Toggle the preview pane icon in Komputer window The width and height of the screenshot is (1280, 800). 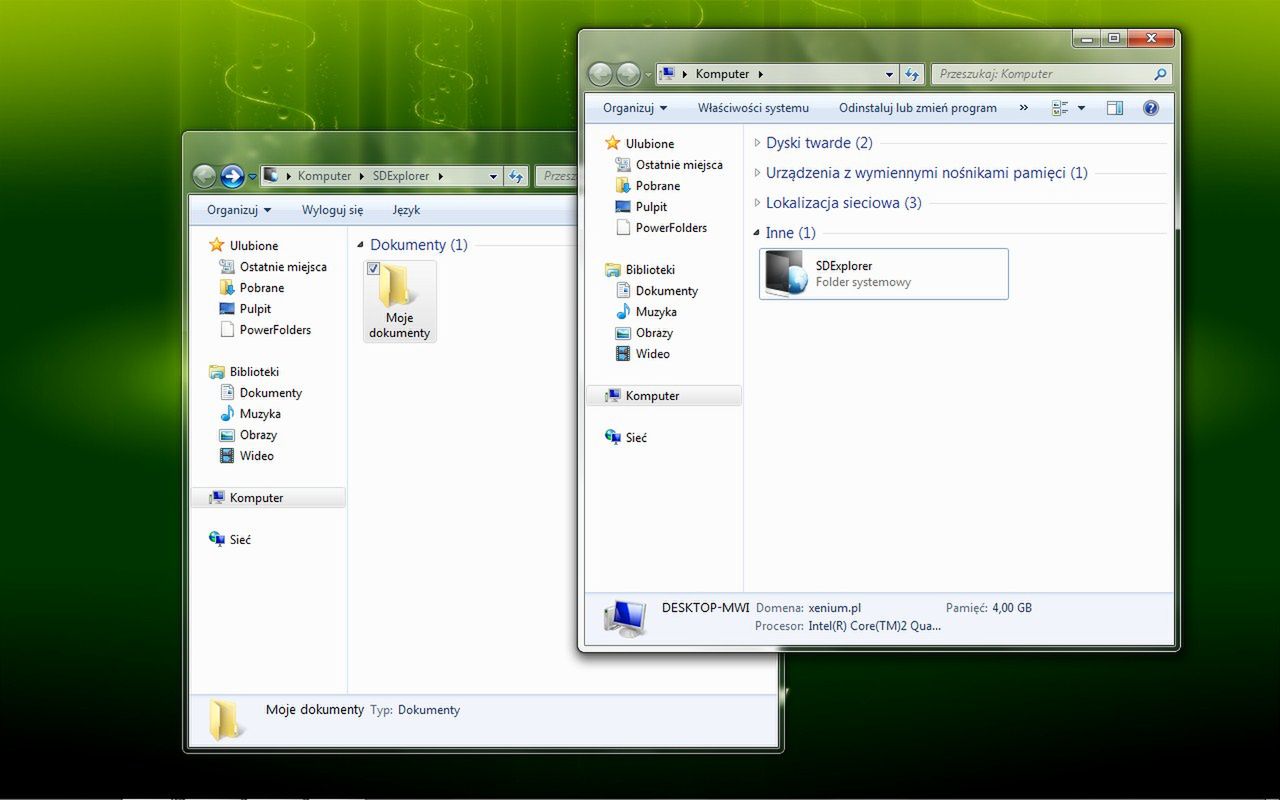click(1115, 108)
